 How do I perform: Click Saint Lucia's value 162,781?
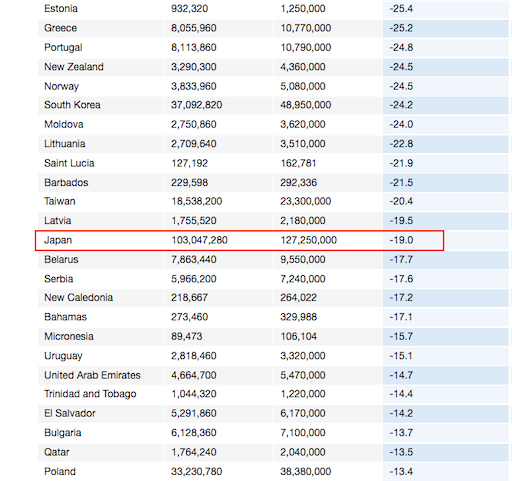pyautogui.click(x=298, y=163)
